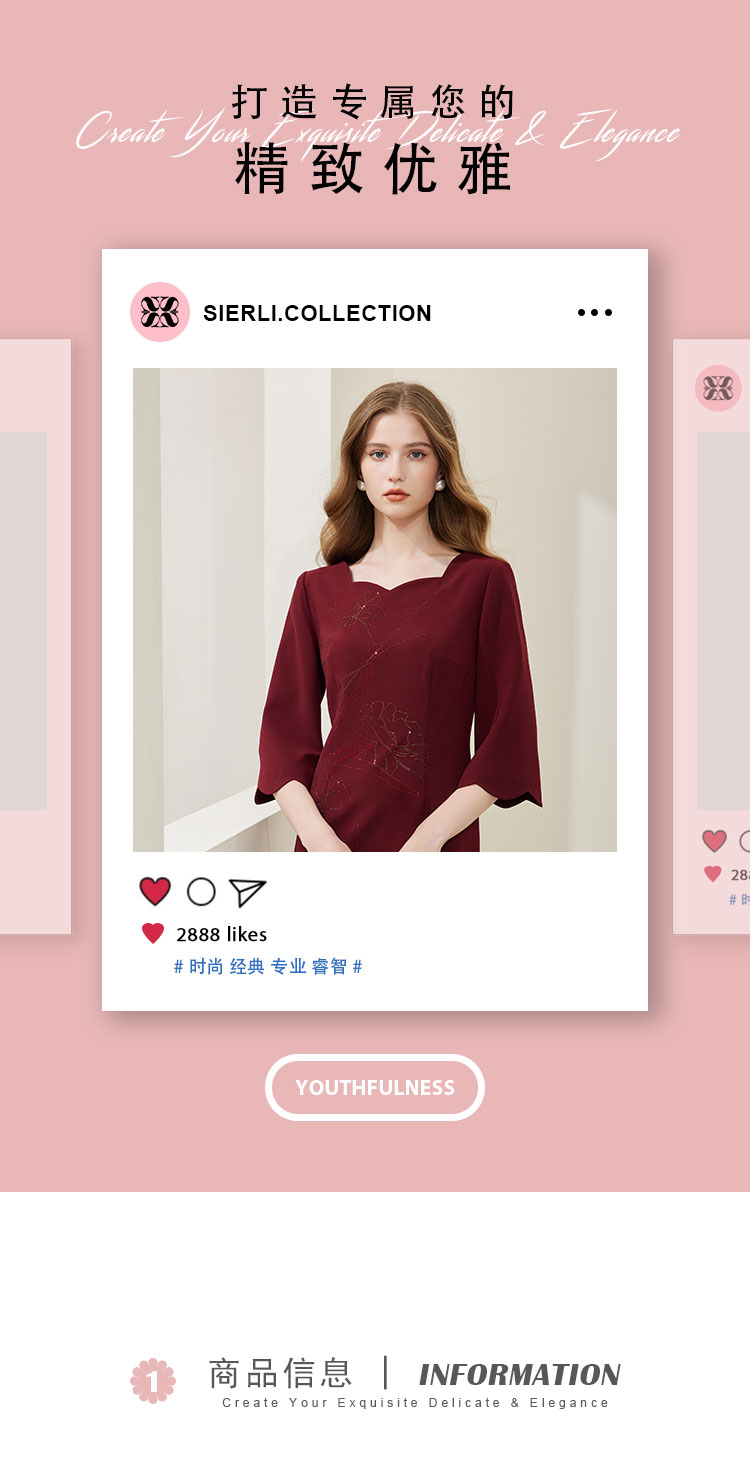Tap the heart icon on right card
The width and height of the screenshot is (750, 1461).
tap(714, 841)
